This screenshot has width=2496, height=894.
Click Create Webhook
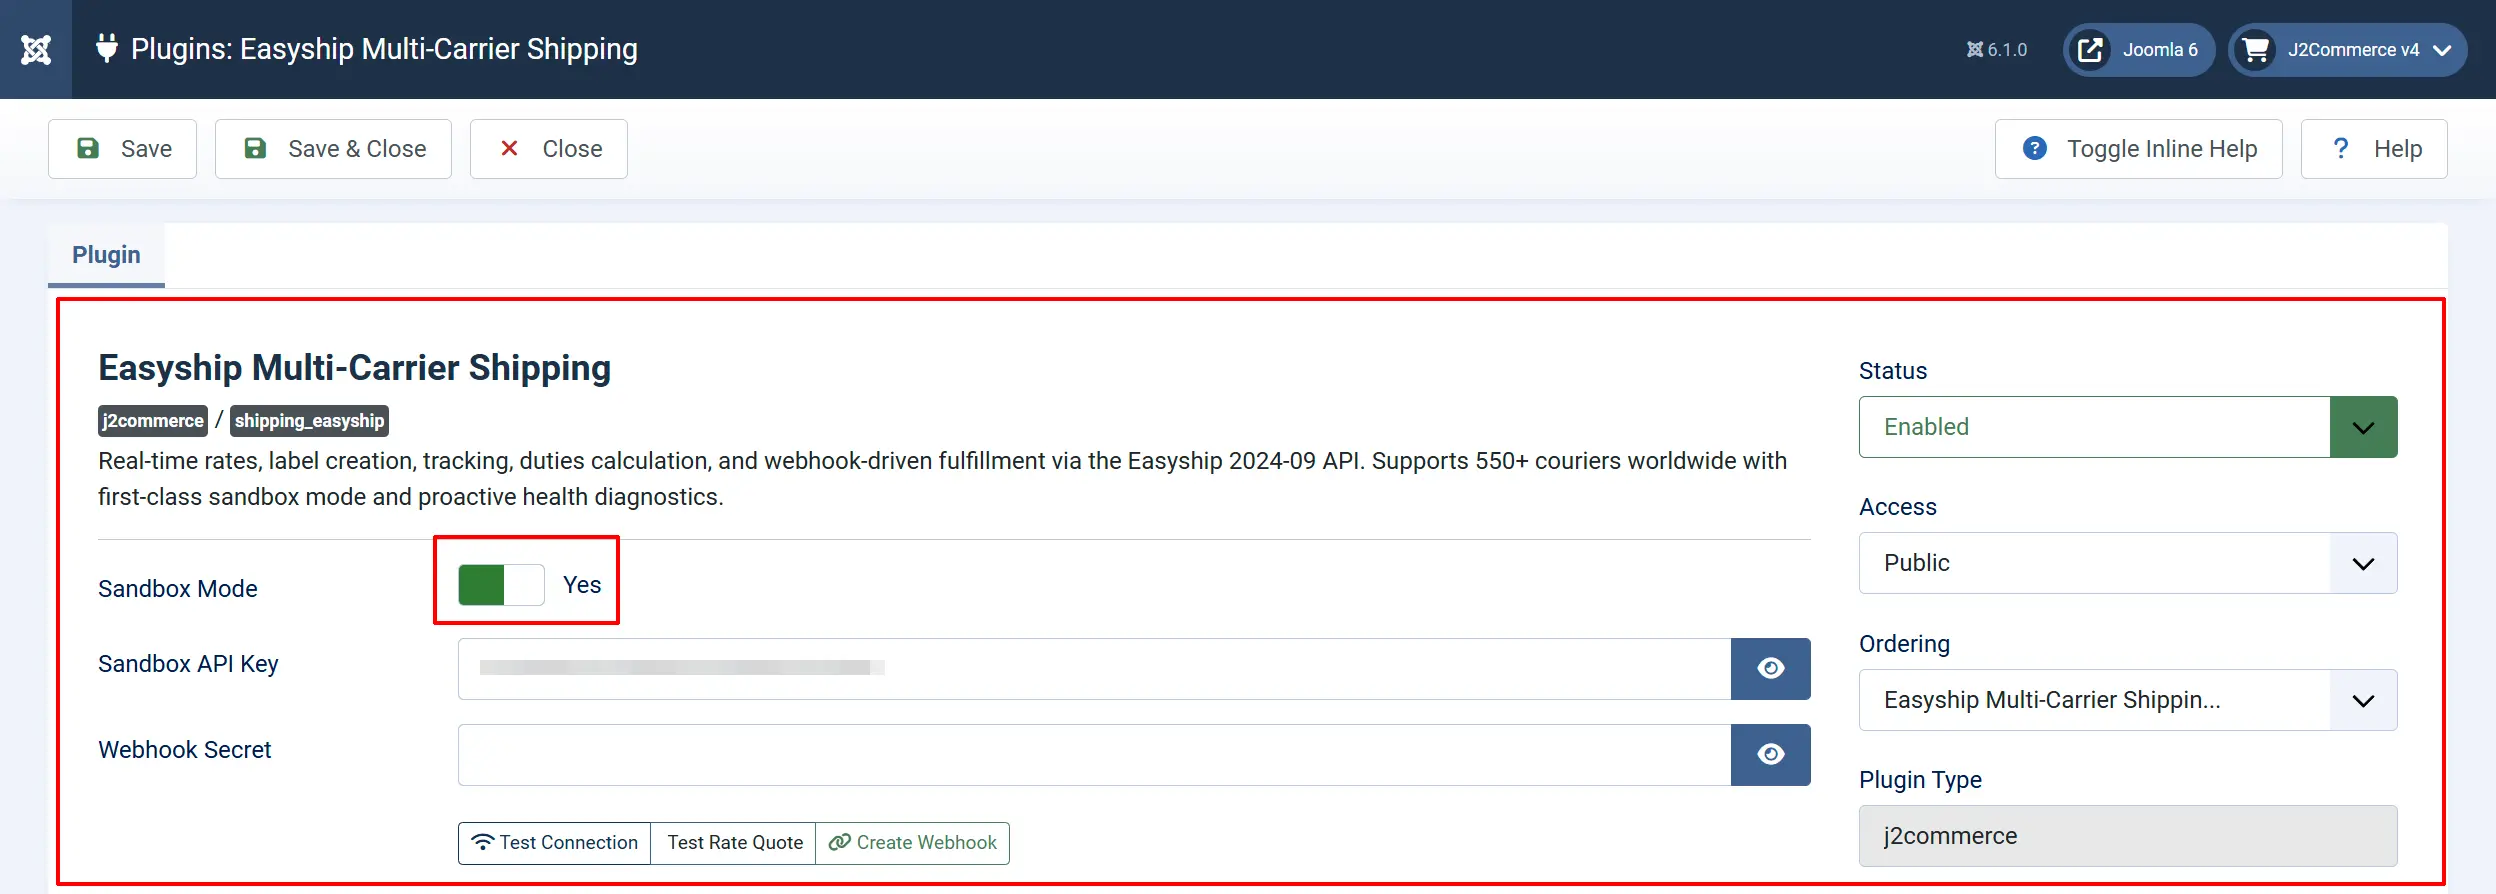[x=913, y=843]
